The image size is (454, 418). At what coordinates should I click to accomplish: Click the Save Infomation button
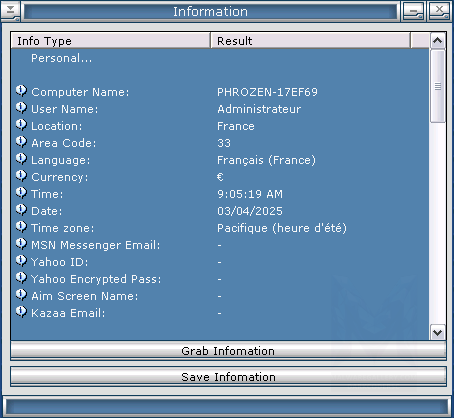pos(228,377)
